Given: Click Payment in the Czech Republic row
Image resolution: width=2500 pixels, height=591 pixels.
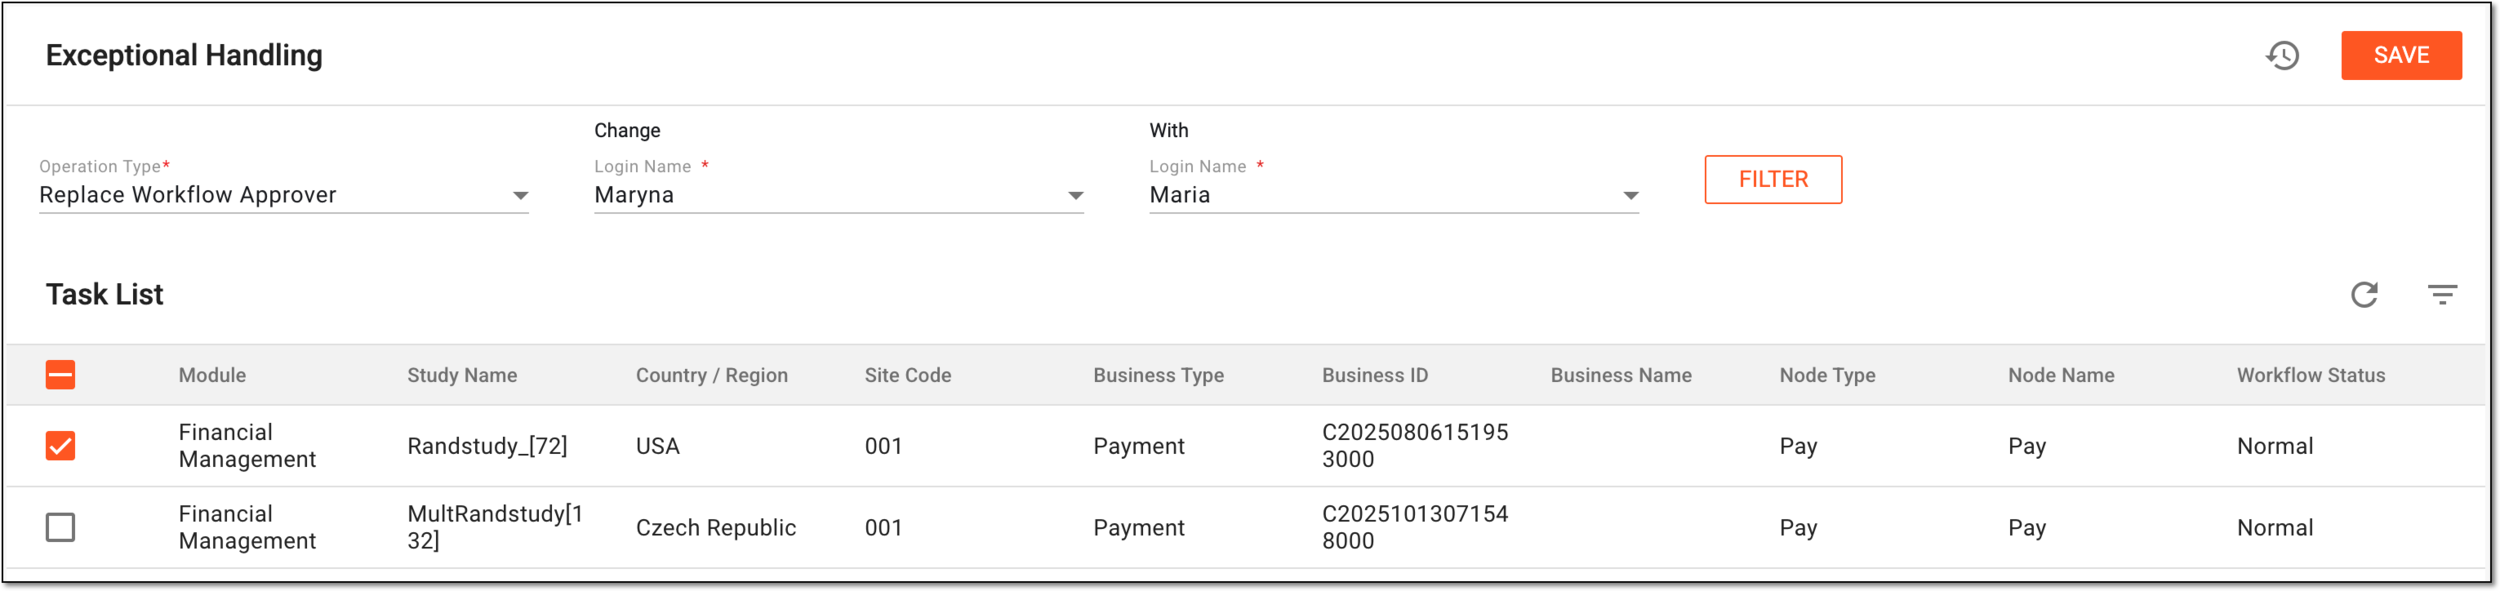Looking at the screenshot, I should tap(1139, 528).
